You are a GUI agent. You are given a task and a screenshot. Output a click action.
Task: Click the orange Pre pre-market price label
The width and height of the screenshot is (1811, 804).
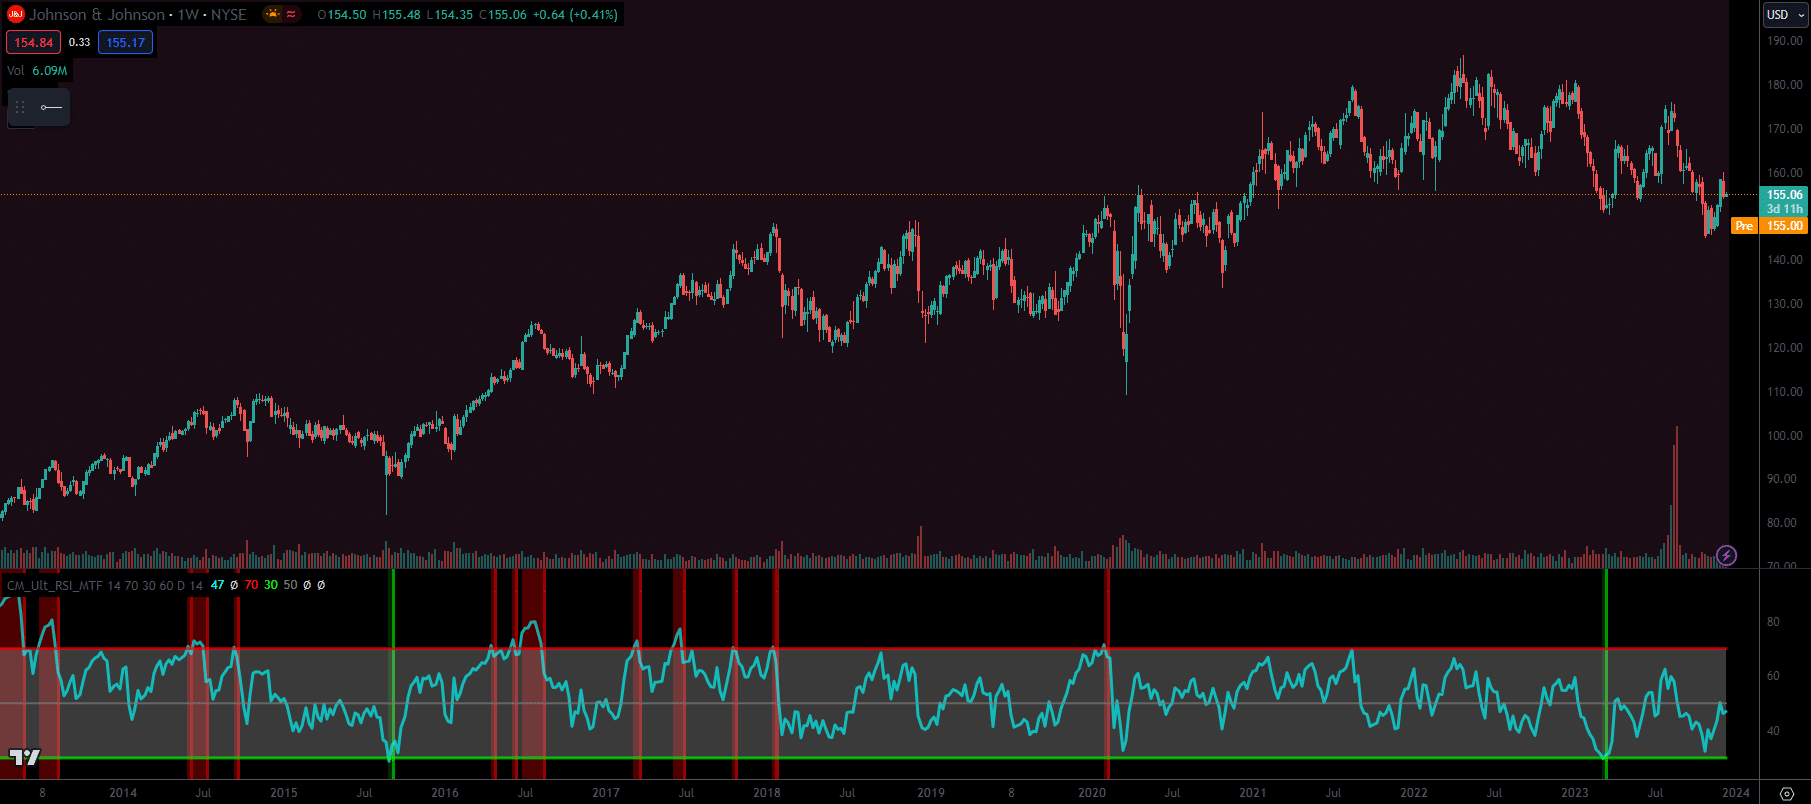[1744, 226]
